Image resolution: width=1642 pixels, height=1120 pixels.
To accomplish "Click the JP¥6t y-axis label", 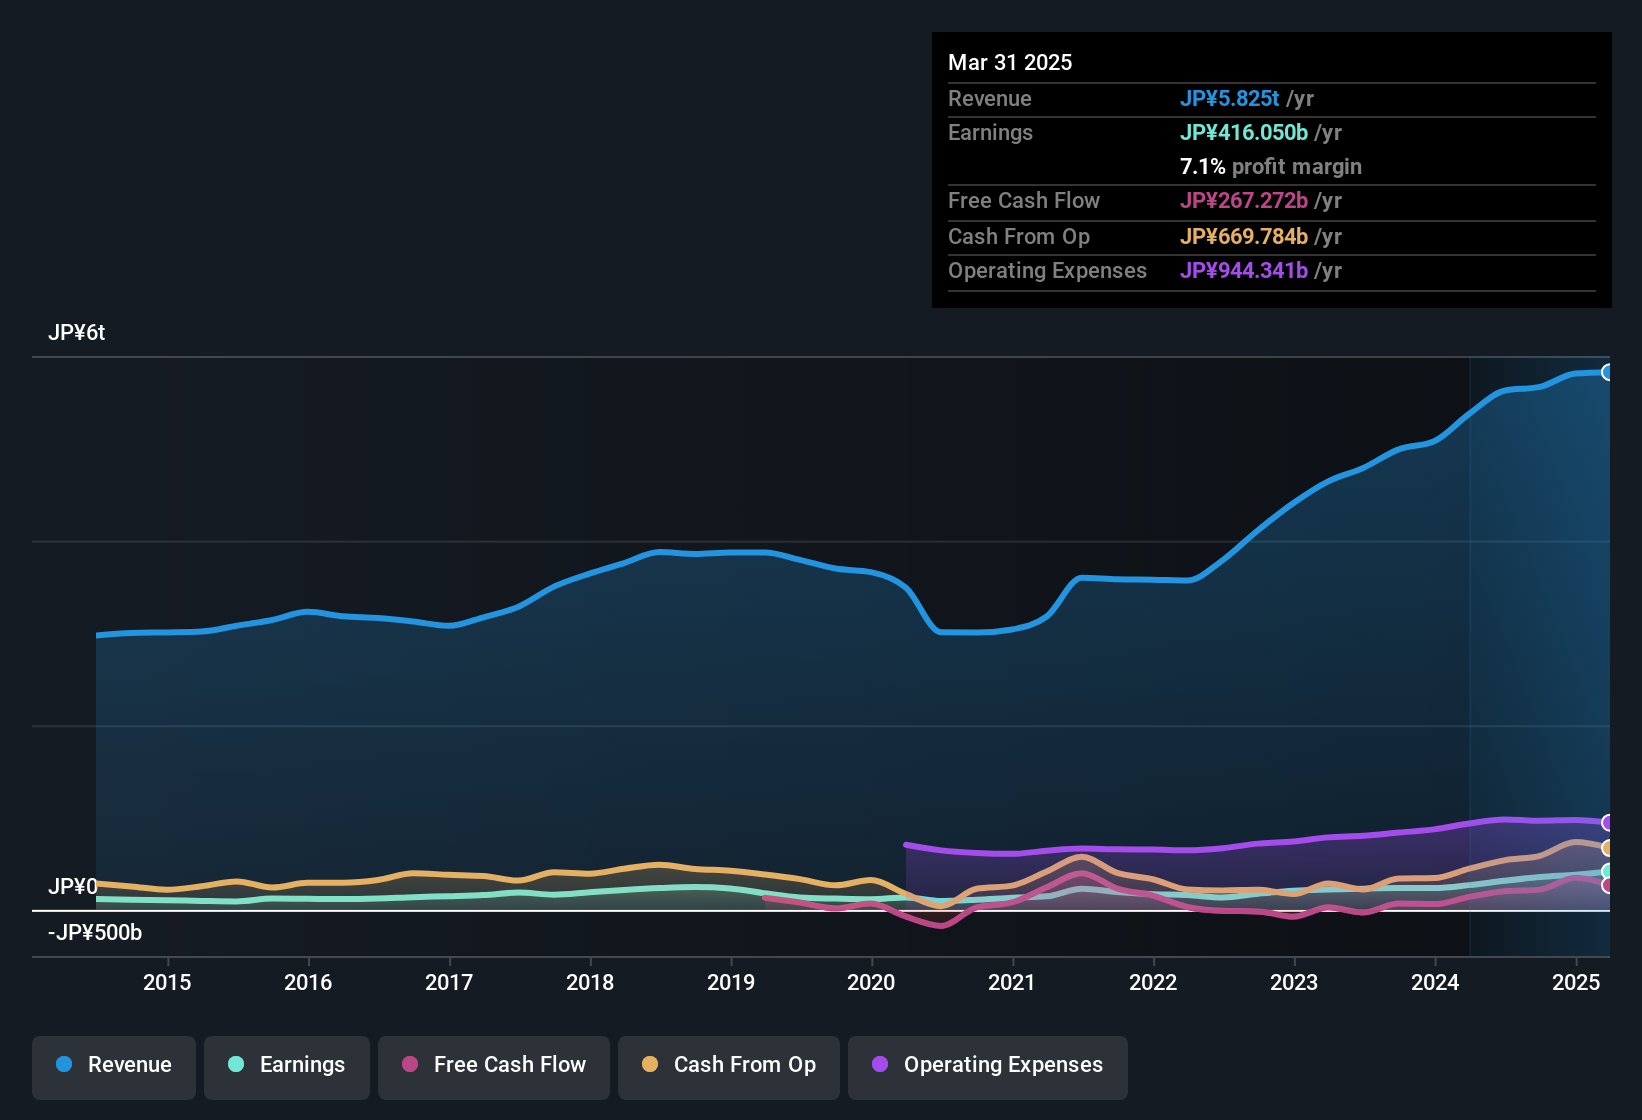I will click(77, 333).
